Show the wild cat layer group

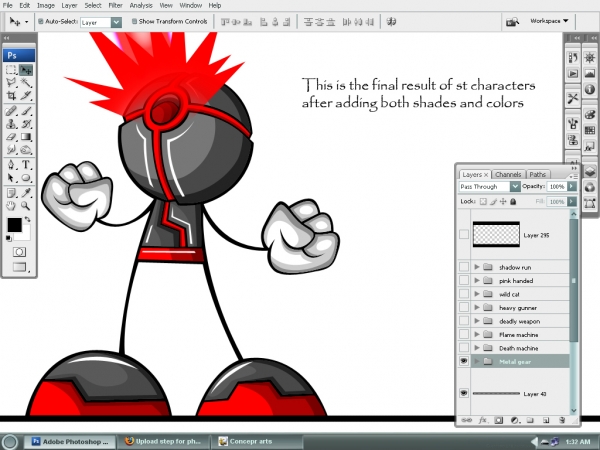click(x=464, y=294)
